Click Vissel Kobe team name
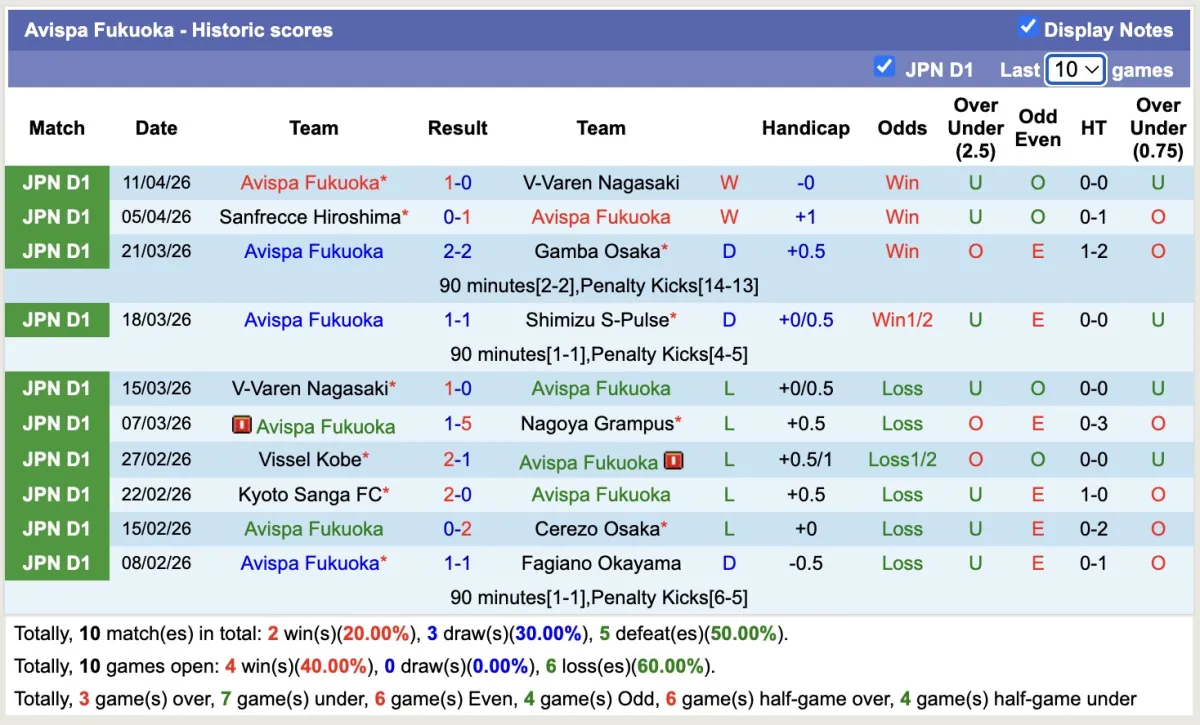 [x=310, y=460]
